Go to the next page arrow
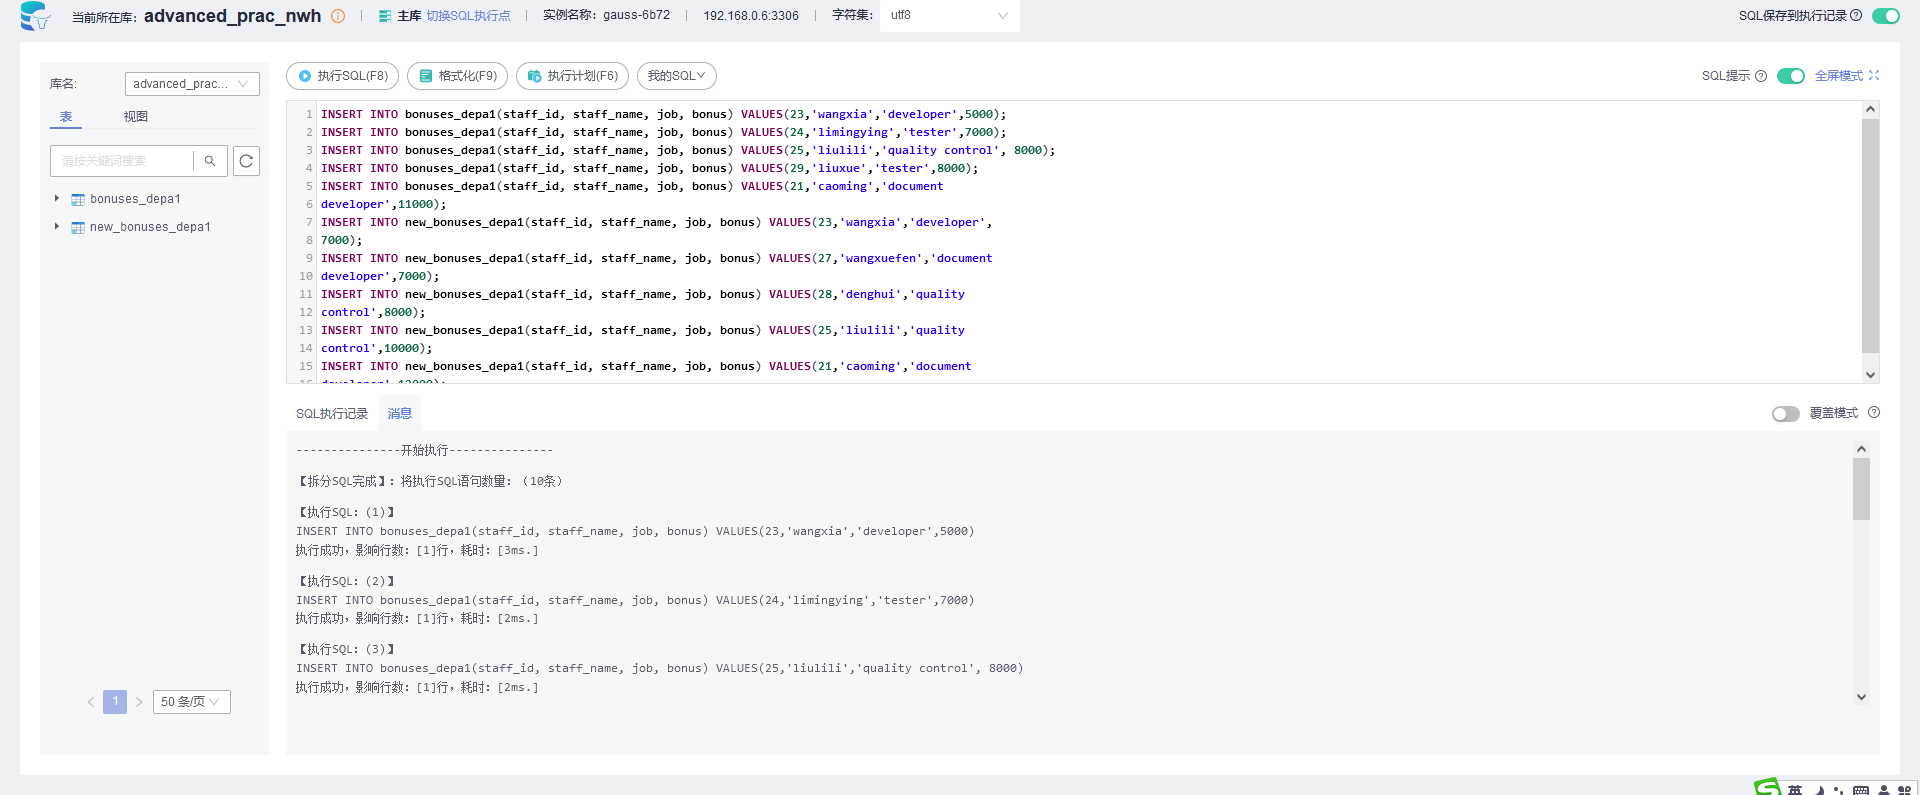Screen dimensions: 1920x795 pos(139,702)
